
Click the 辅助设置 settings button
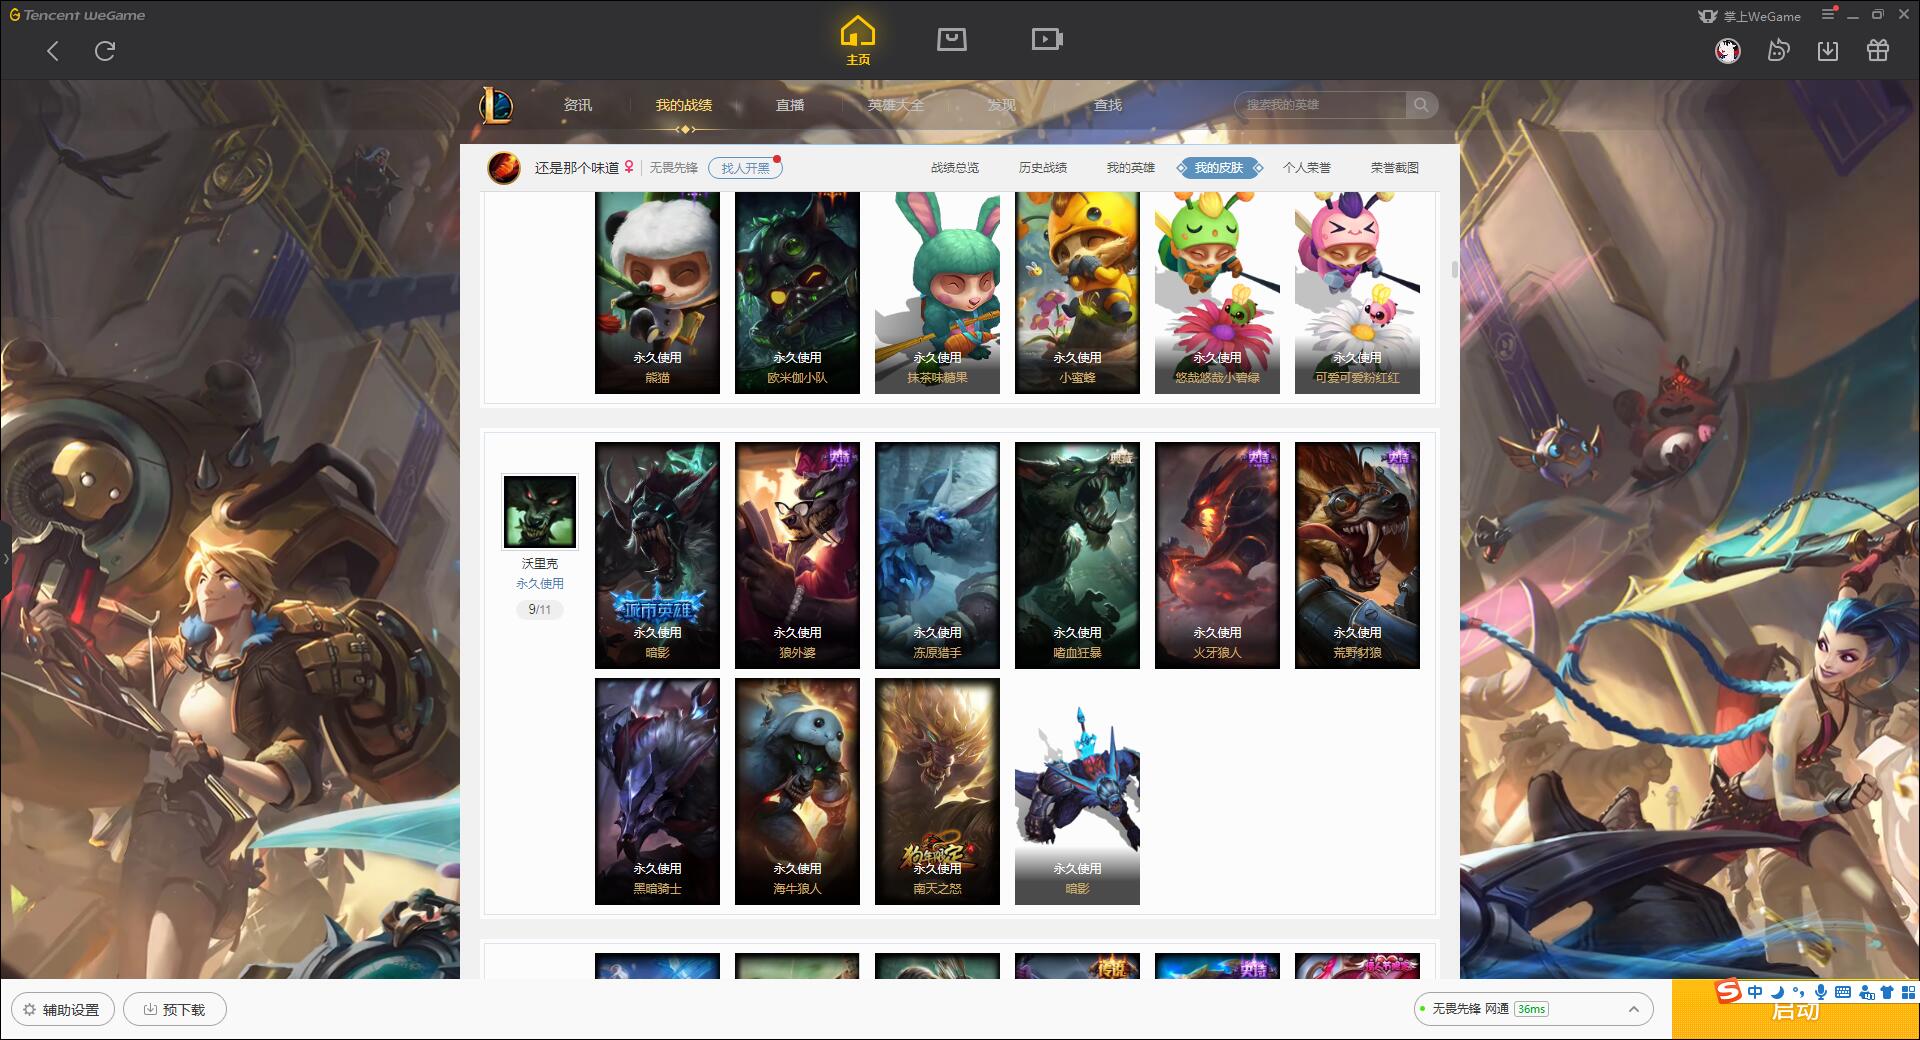[x=62, y=1009]
